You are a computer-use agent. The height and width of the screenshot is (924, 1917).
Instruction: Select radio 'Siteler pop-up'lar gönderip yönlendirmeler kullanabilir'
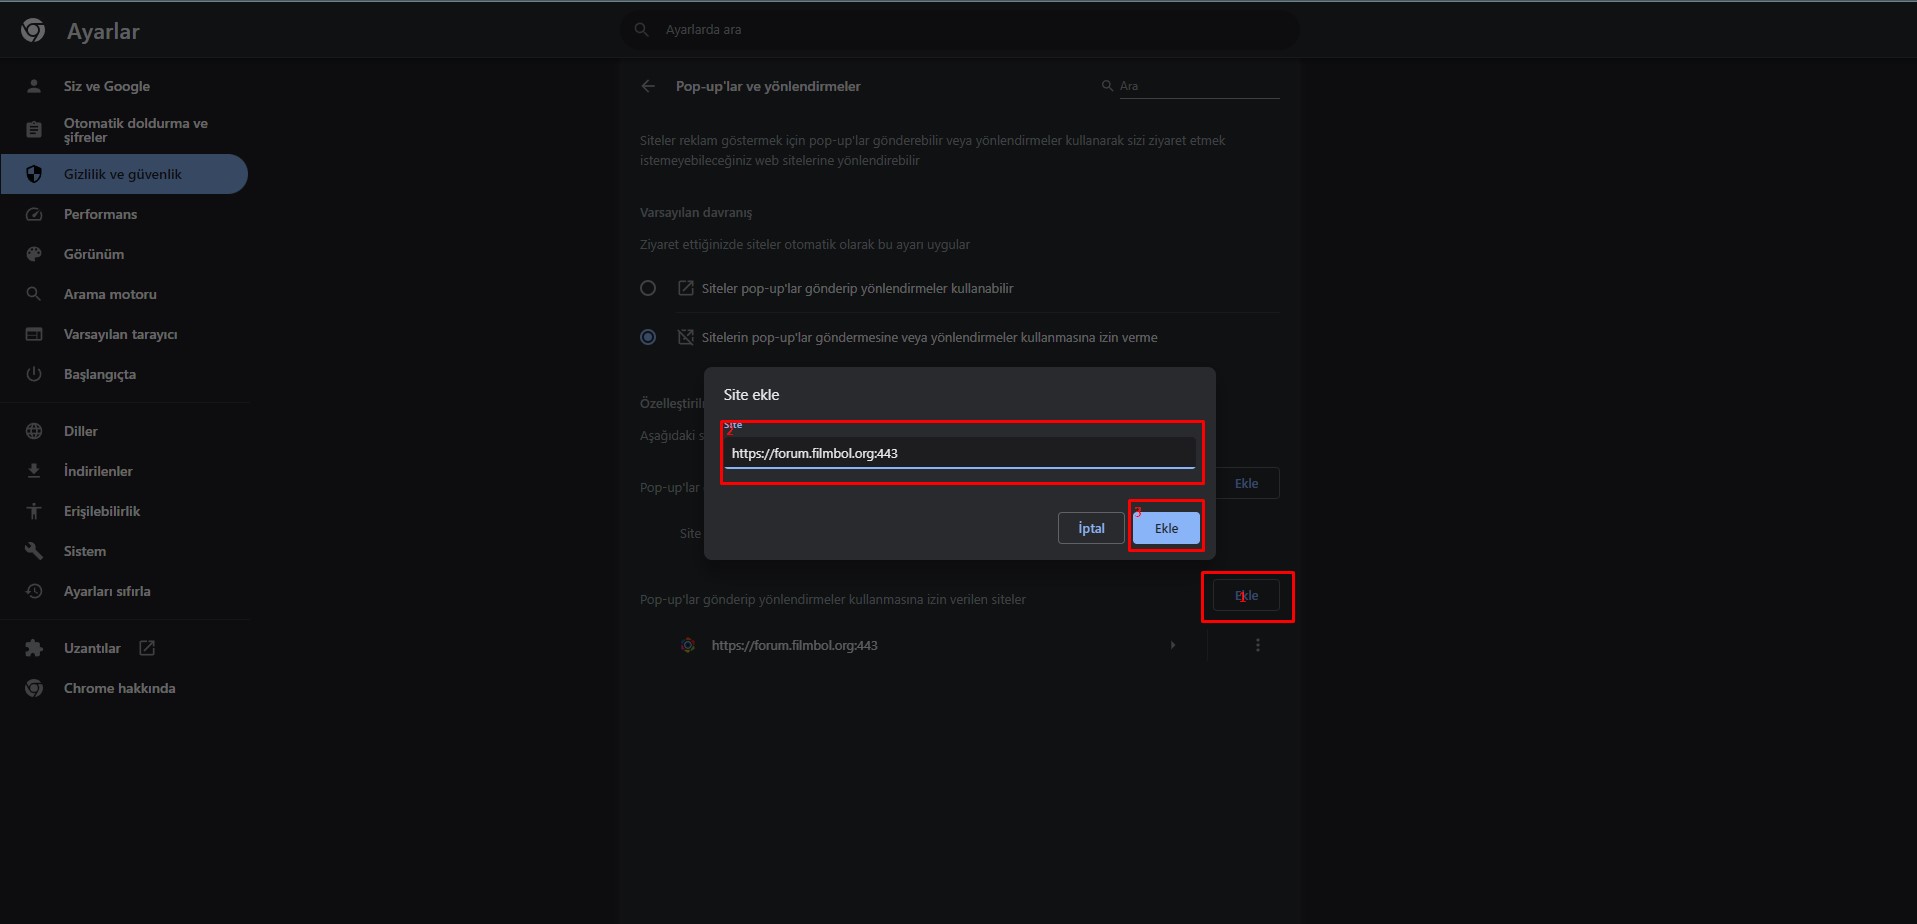648,288
